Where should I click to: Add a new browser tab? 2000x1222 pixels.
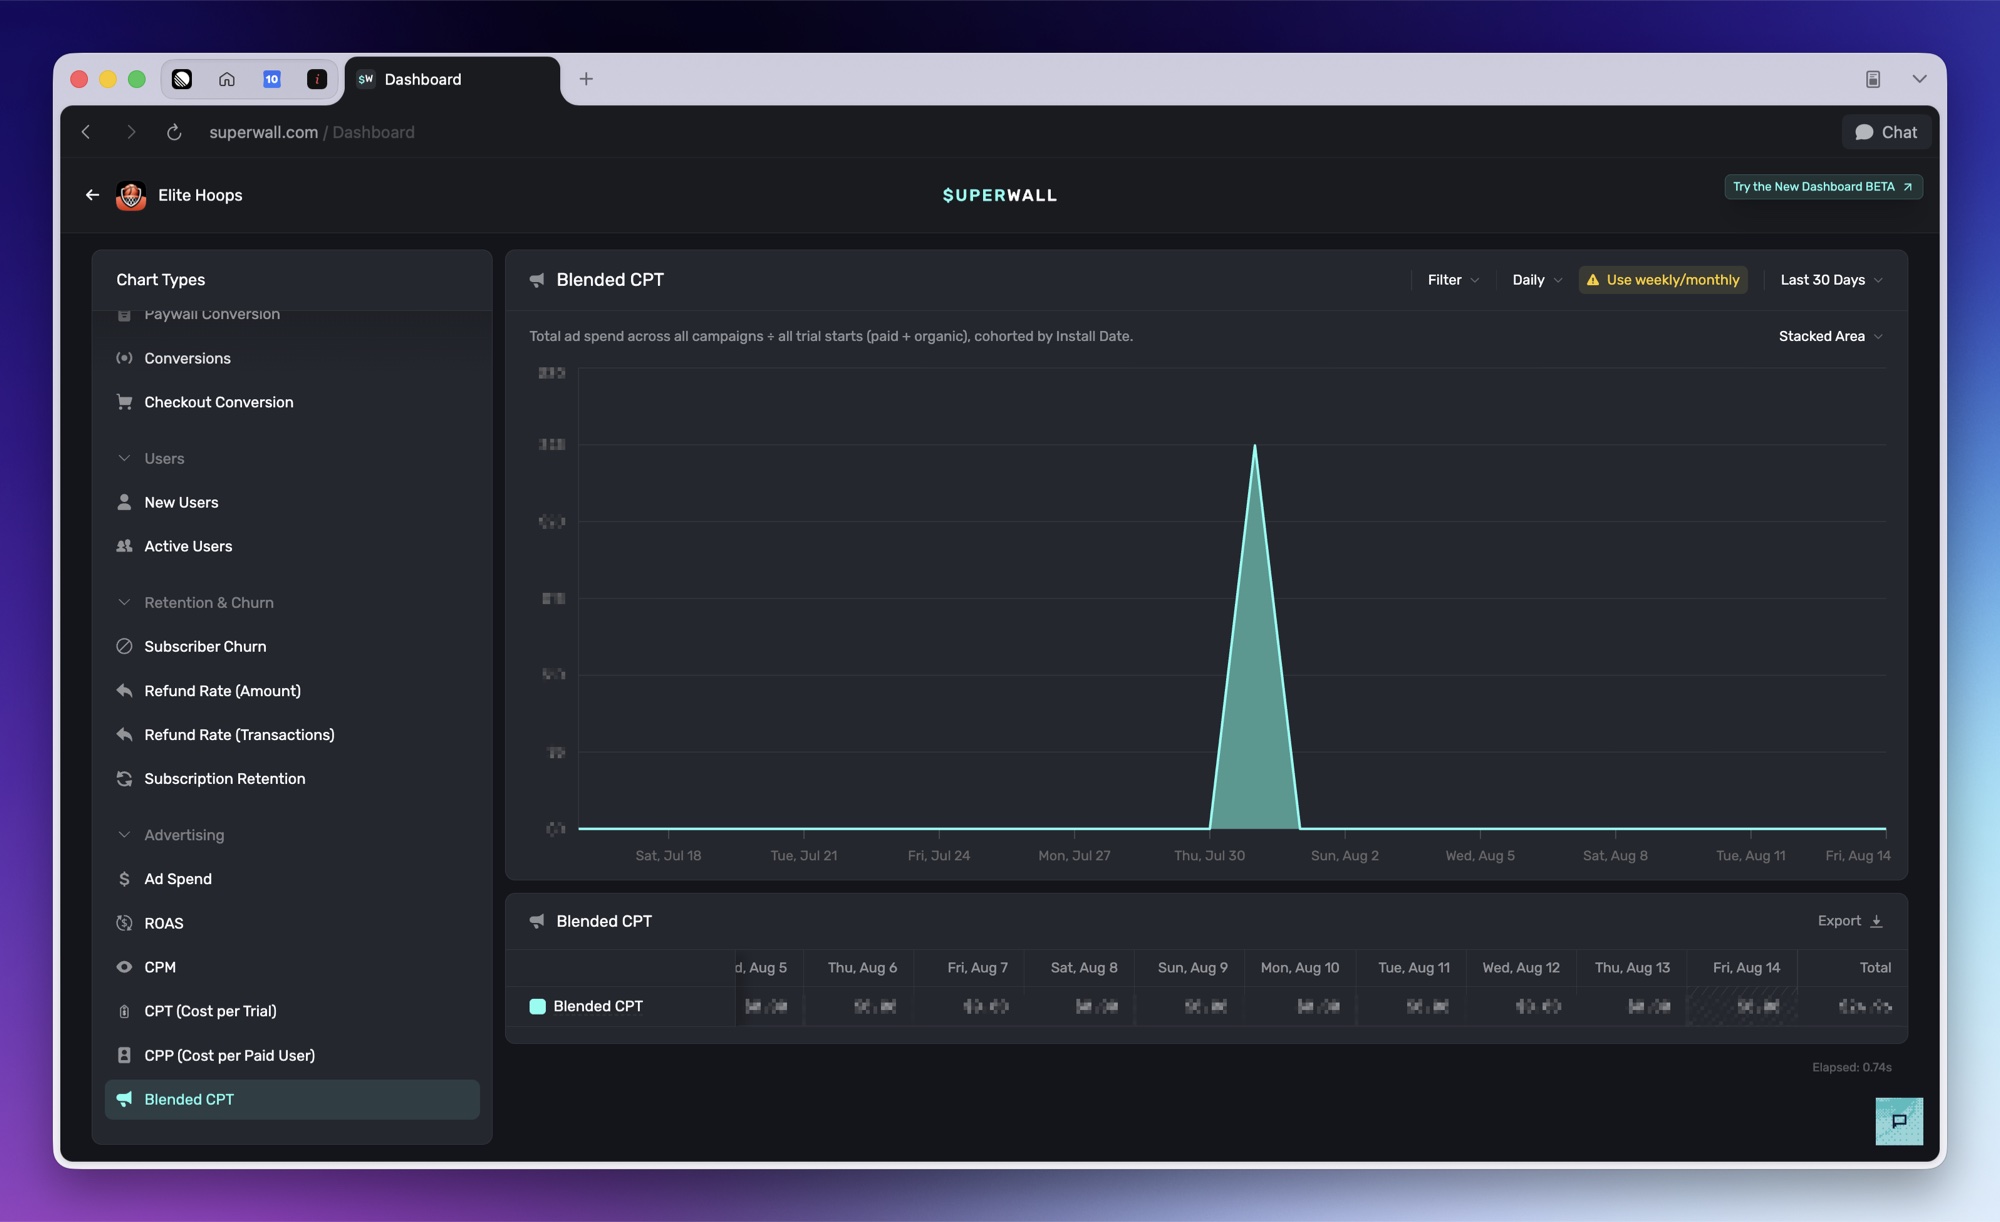[x=586, y=79]
